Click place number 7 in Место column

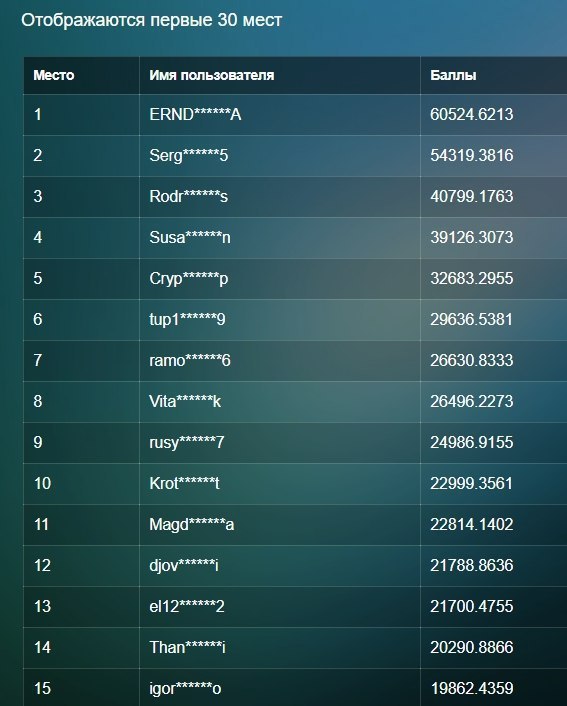(38, 360)
